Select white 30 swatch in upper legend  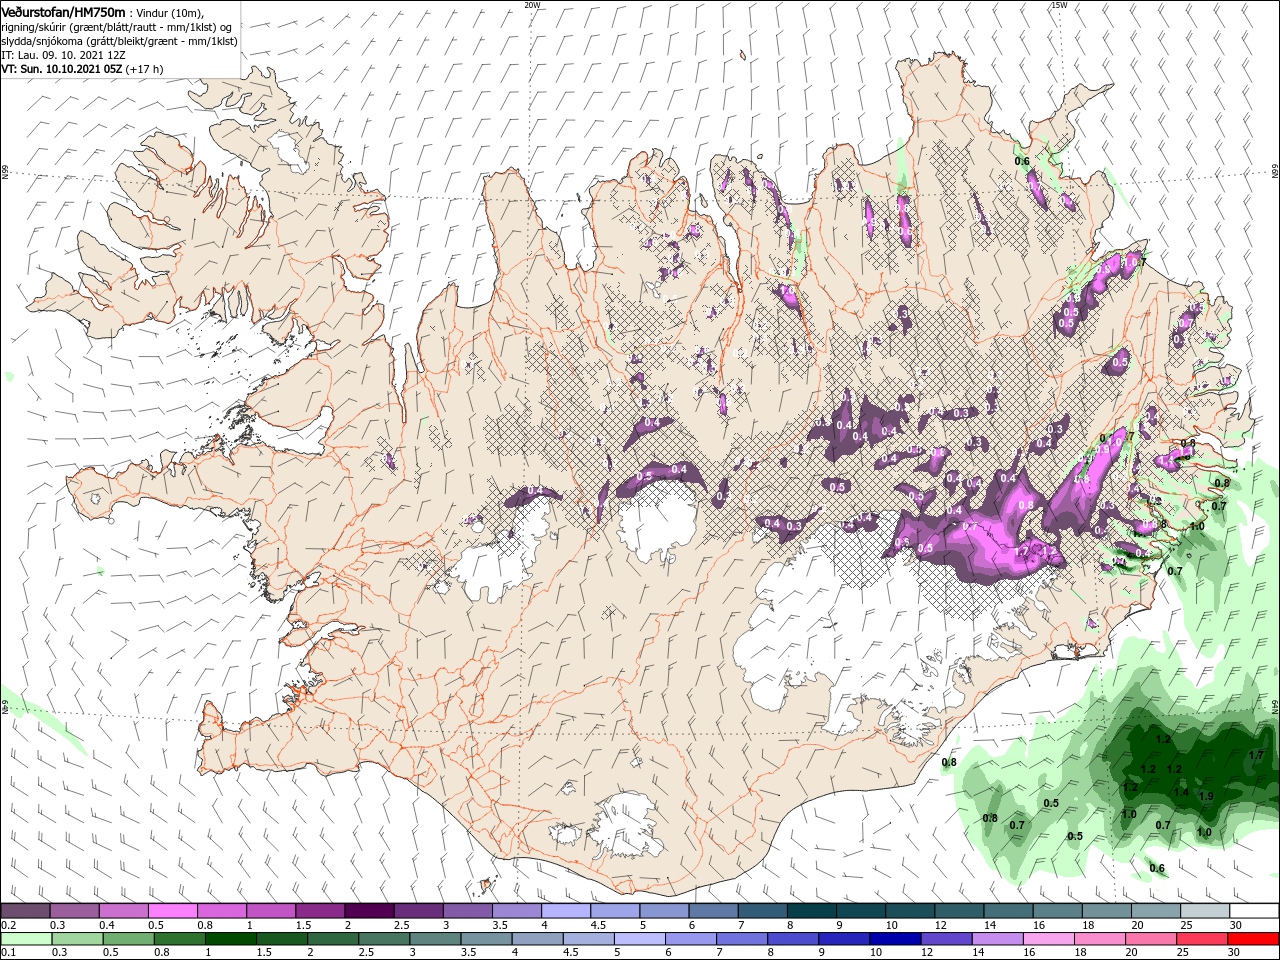click(x=1255, y=911)
